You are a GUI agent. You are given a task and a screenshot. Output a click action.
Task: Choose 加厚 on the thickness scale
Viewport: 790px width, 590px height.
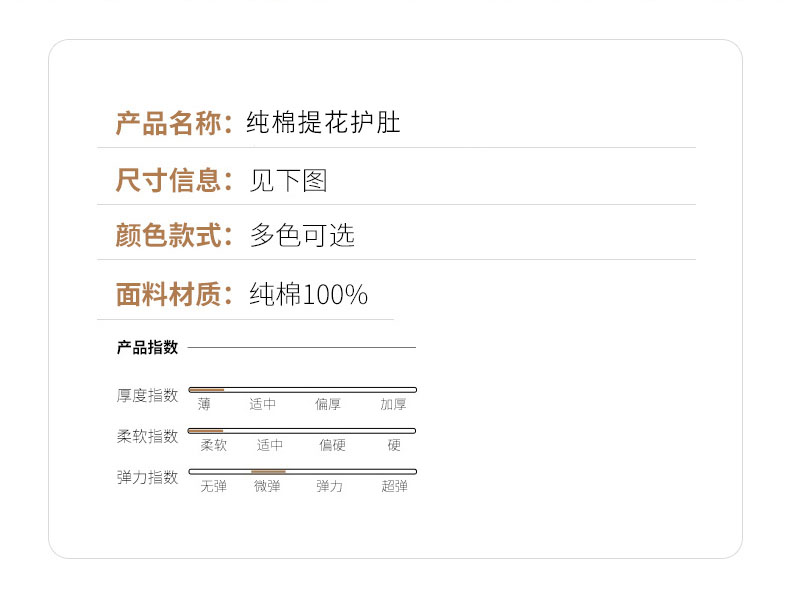(393, 404)
